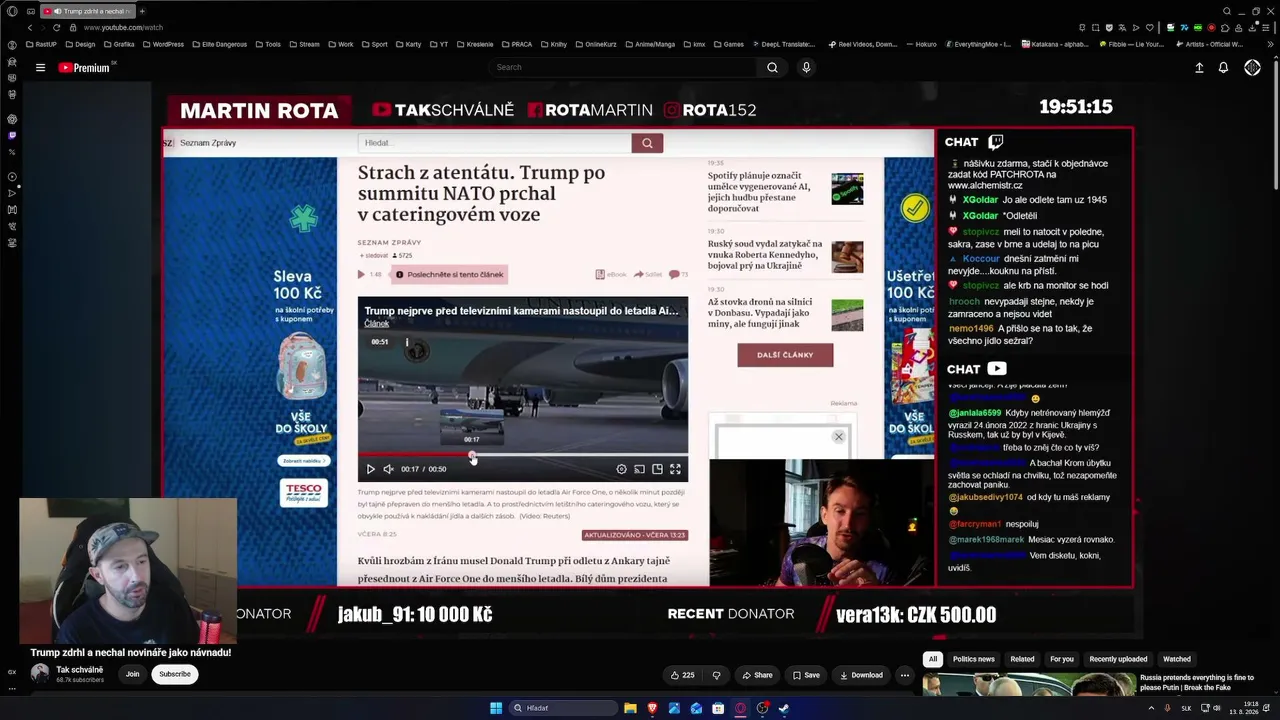Viewport: 1280px width, 720px height.
Task: Open the RastUP bookmarks folder
Action: pos(41,44)
